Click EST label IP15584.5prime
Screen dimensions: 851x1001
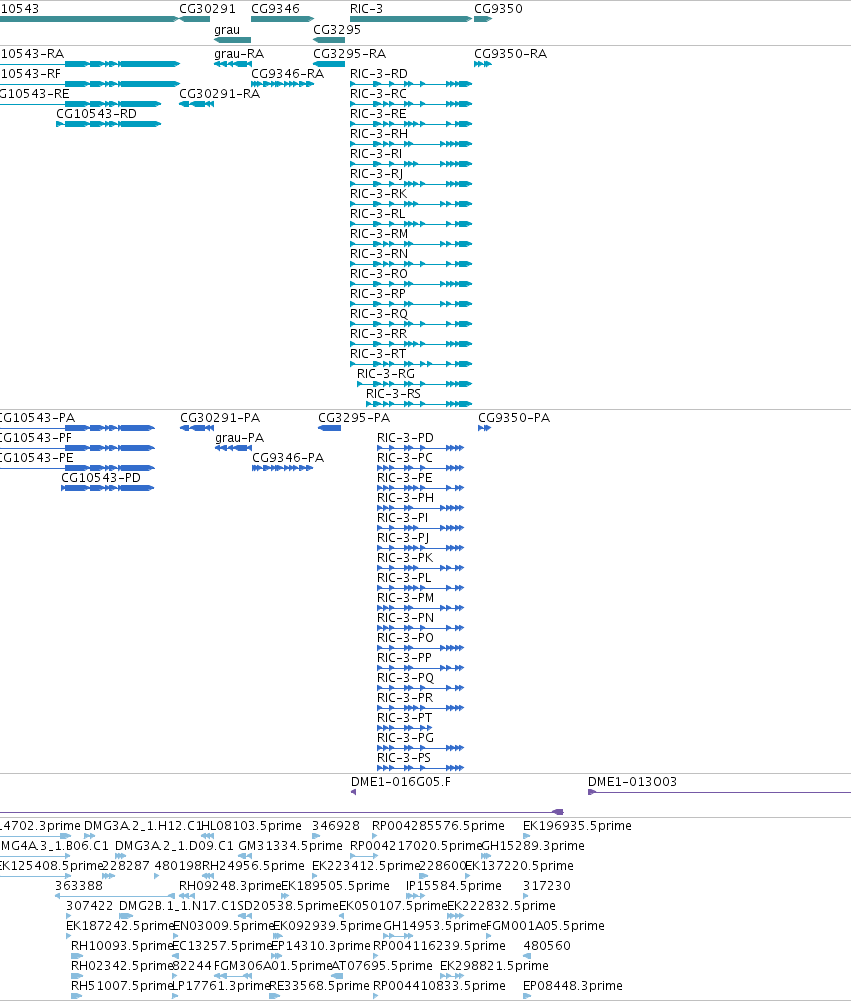click(454, 886)
